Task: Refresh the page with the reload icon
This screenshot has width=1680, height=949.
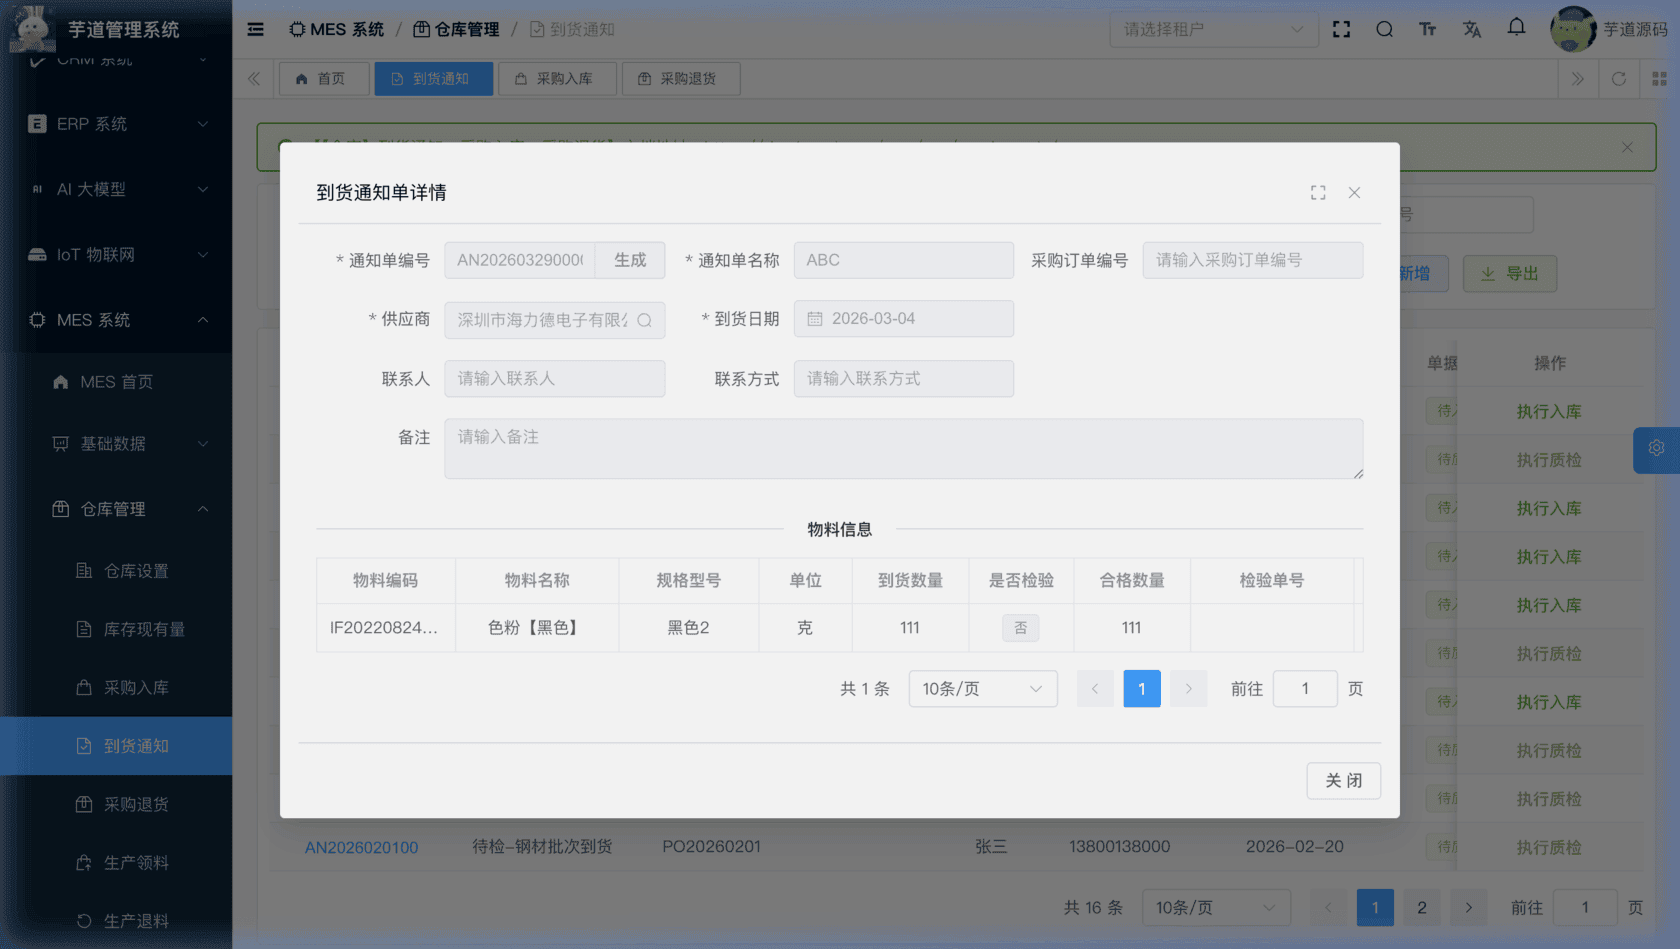Action: click(x=1619, y=78)
